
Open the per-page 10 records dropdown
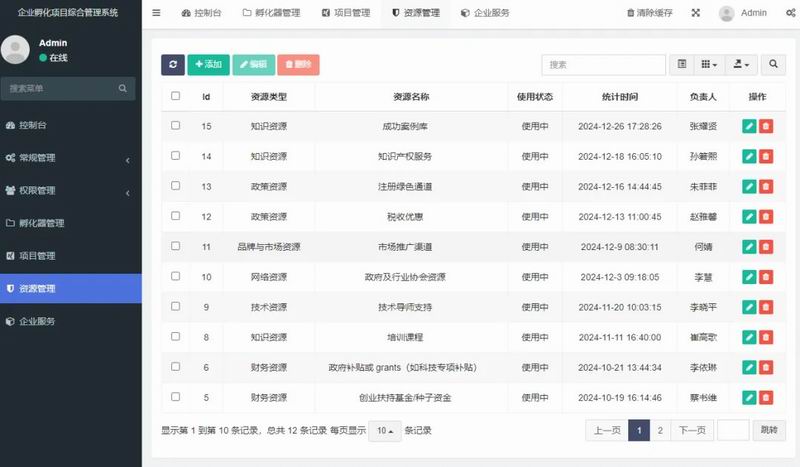[x=385, y=431]
